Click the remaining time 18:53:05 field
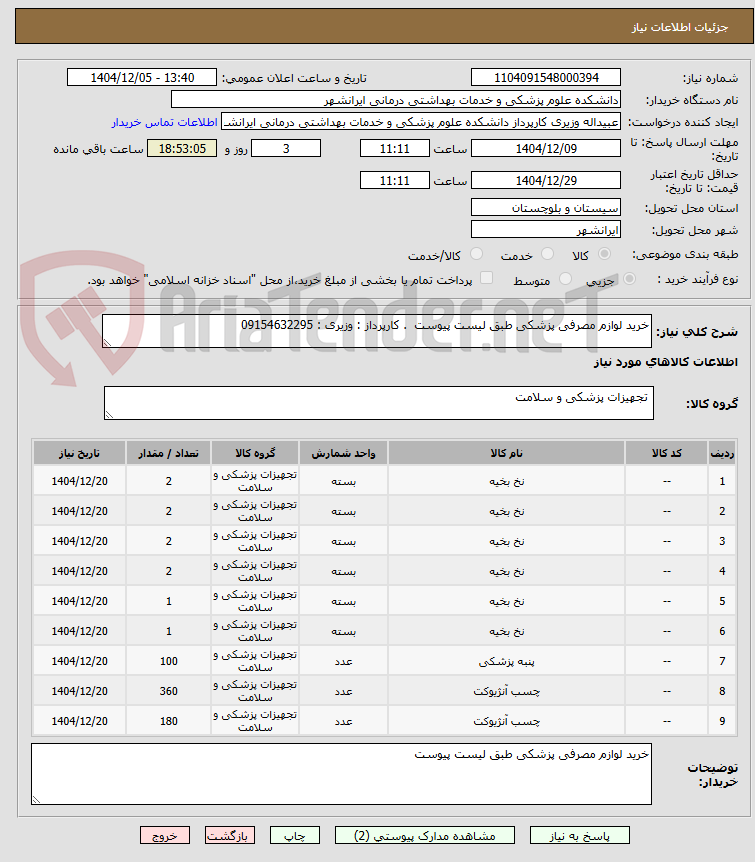Image resolution: width=755 pixels, height=862 pixels. pyautogui.click(x=182, y=148)
